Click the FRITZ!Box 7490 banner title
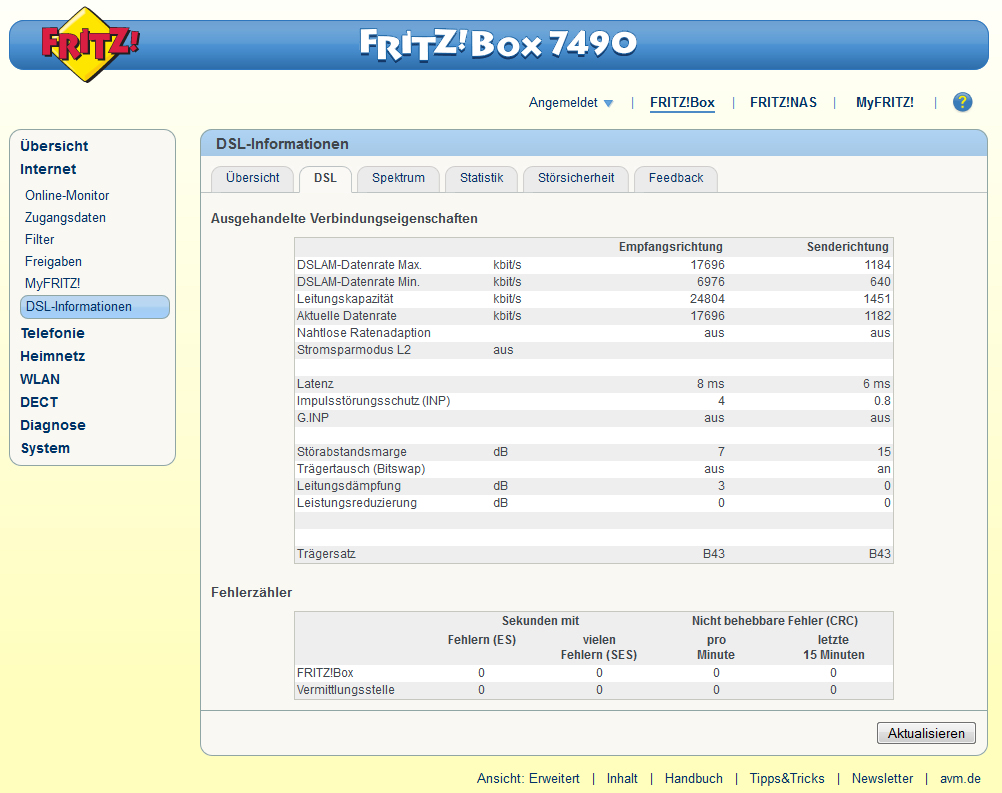1002x793 pixels. 498,44
